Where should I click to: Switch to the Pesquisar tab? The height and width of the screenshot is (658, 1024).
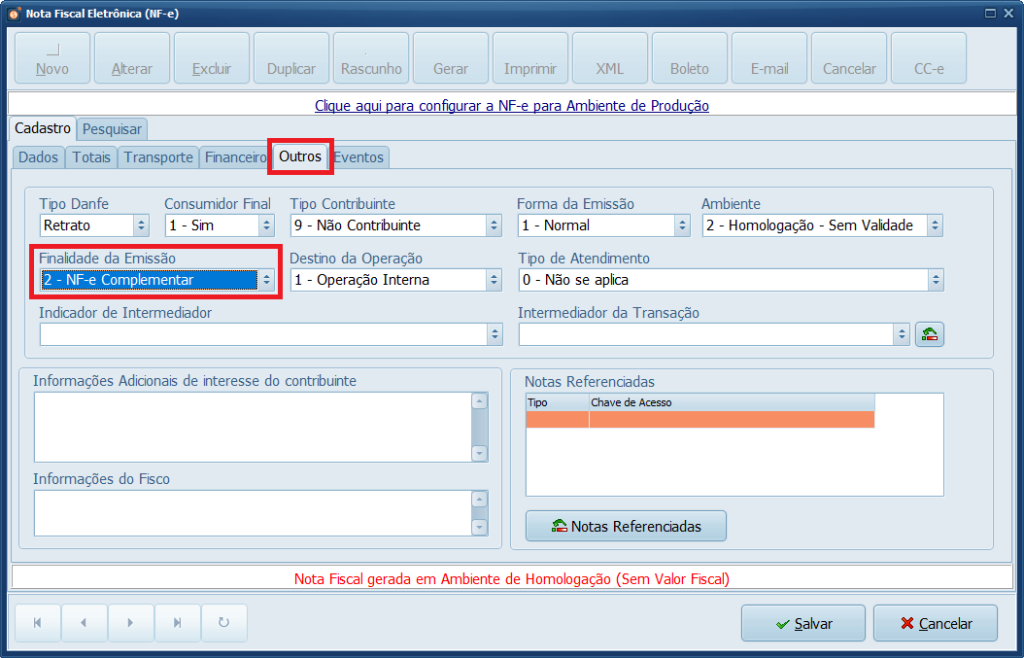tap(111, 129)
